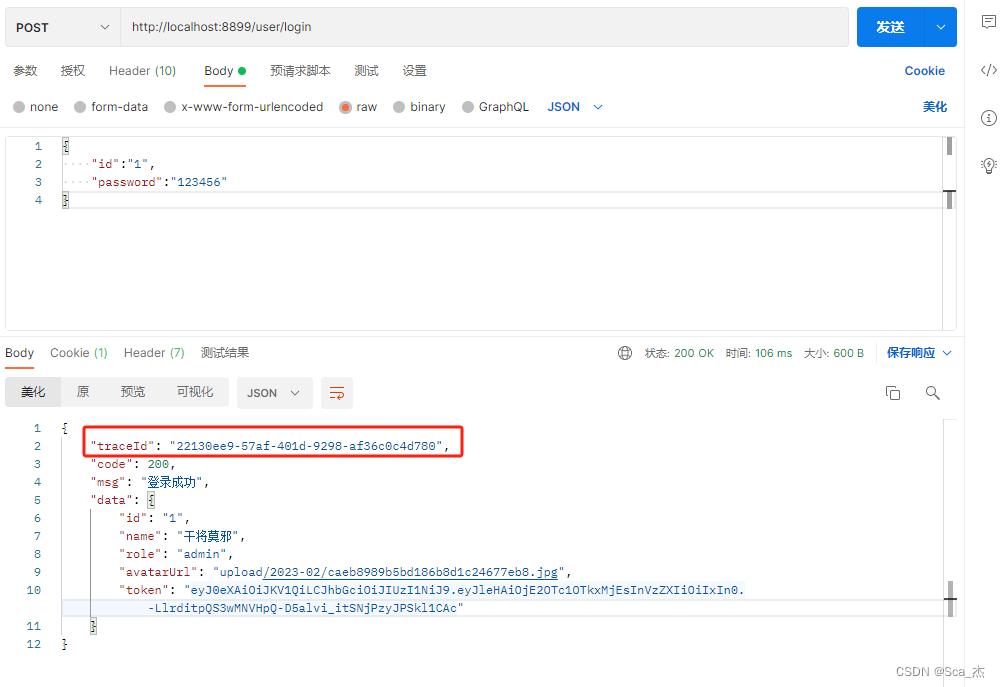
Task: Click the URL input field
Action: (484, 27)
